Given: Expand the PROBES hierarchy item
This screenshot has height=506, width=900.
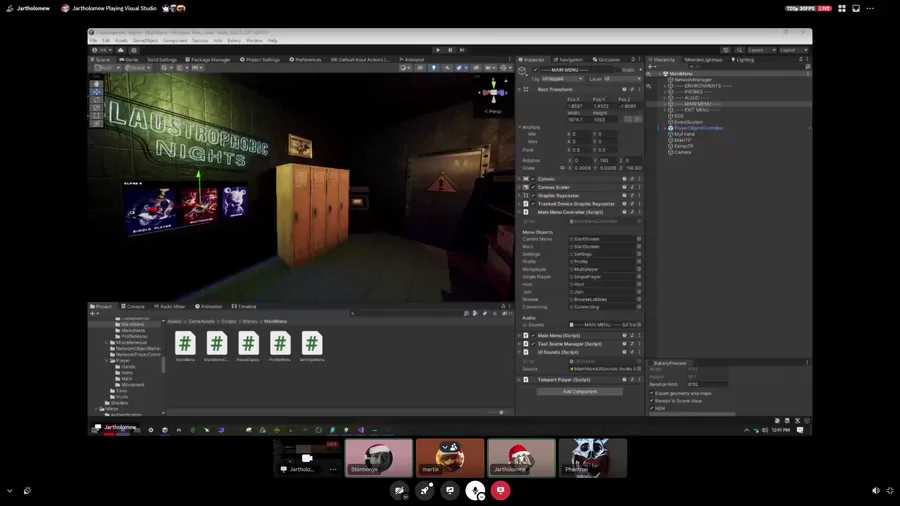Looking at the screenshot, I should pos(665,92).
